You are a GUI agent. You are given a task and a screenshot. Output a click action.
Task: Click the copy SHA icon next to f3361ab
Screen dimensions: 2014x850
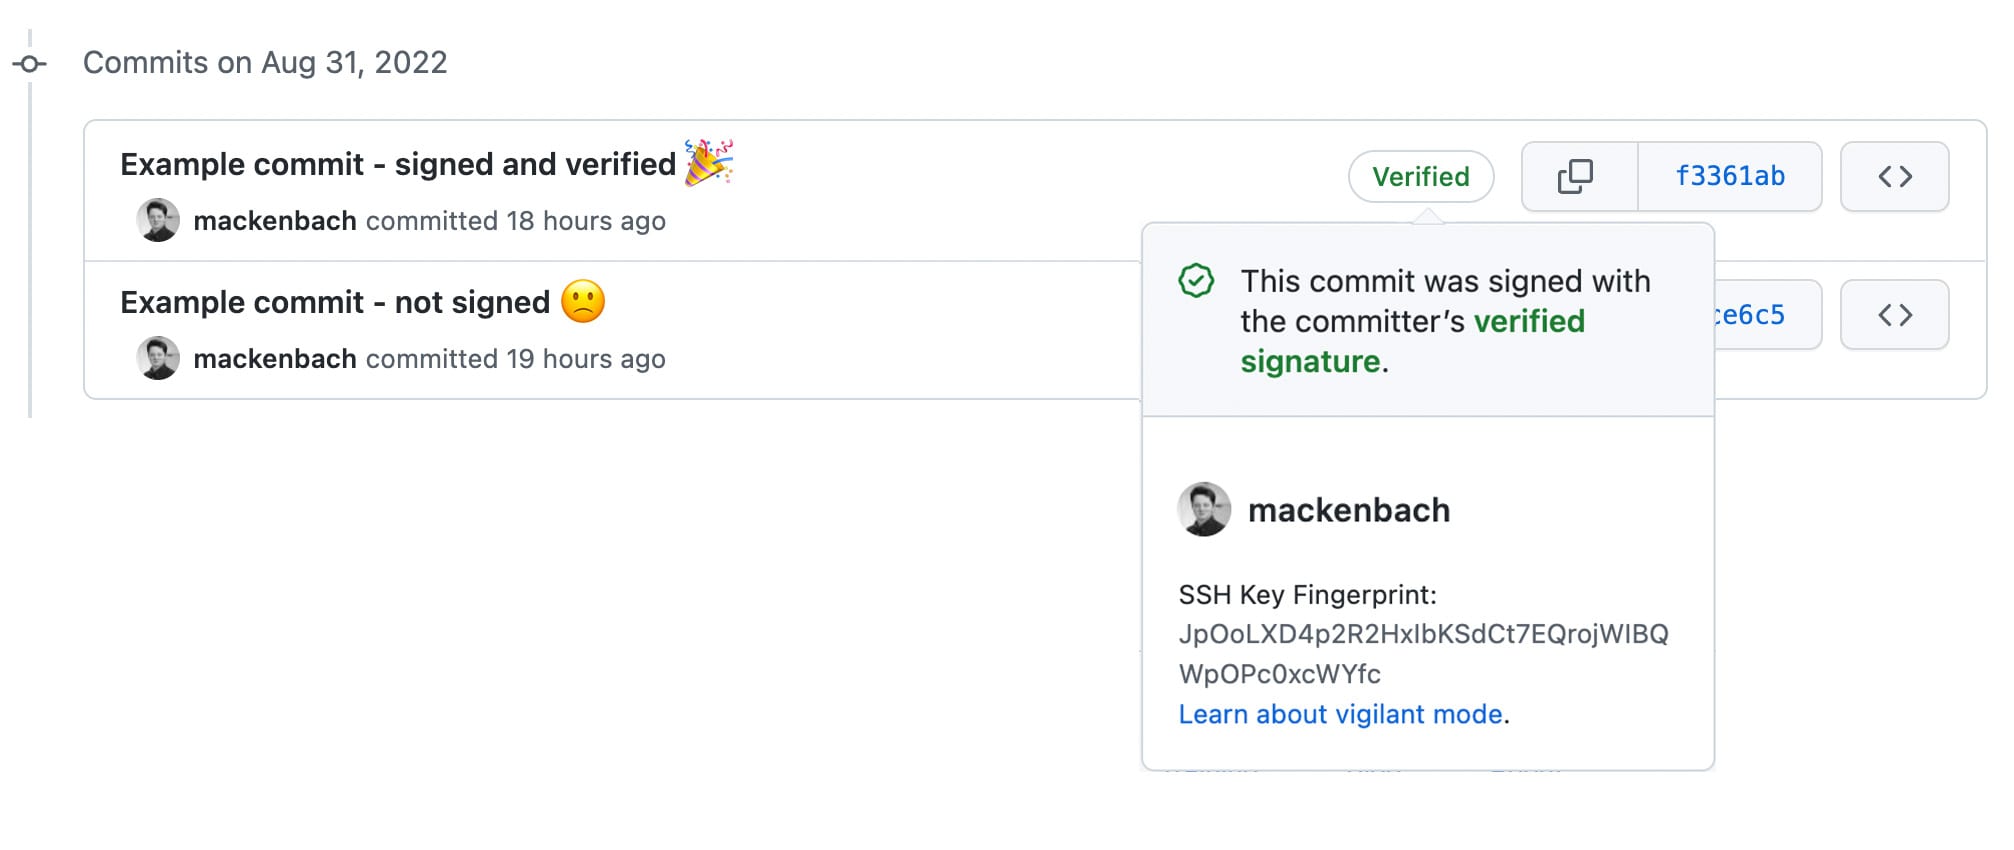1577,176
